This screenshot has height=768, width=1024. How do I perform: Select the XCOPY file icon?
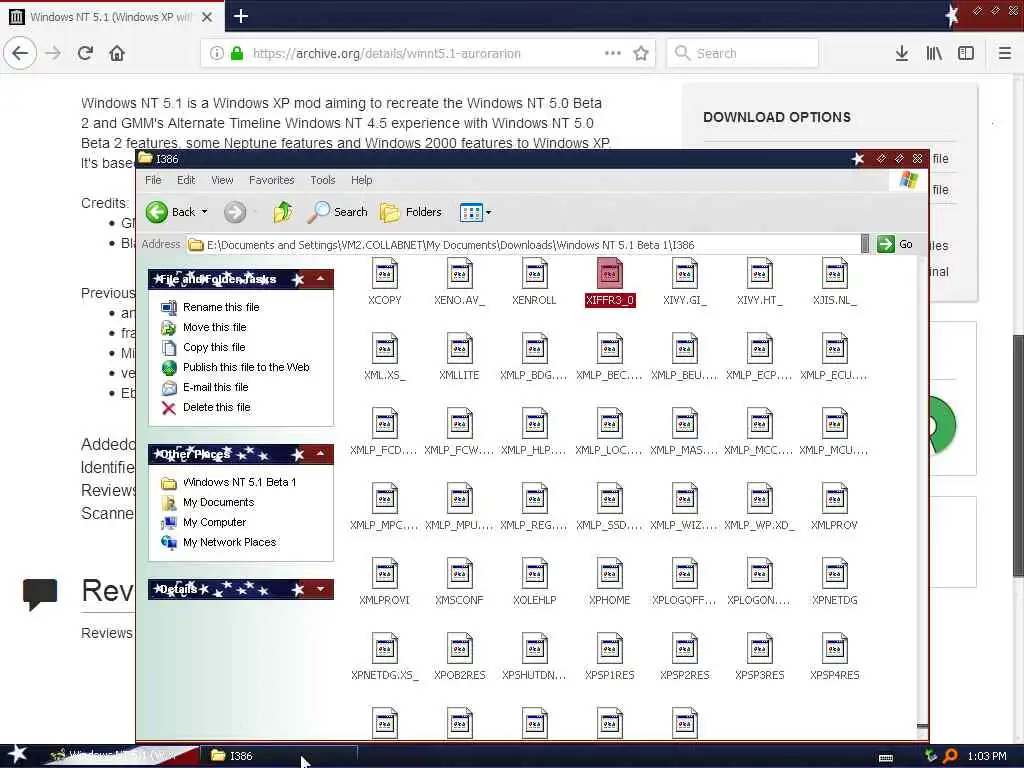[385, 273]
